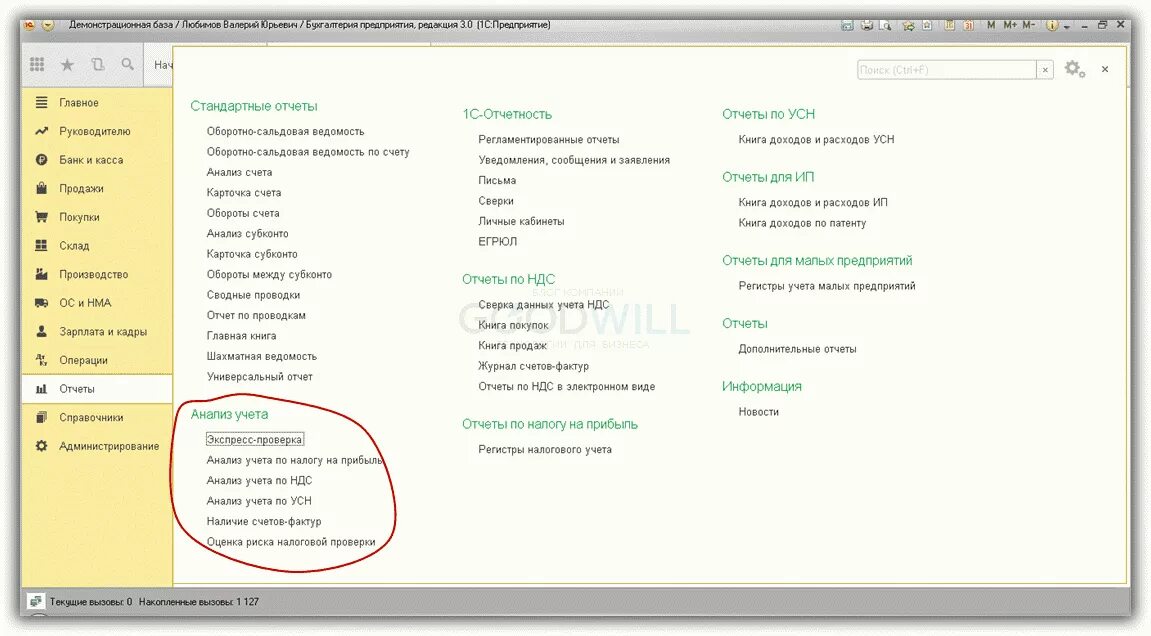Open Экспресс-проверка
This screenshot has width=1151, height=636.
pyautogui.click(x=254, y=440)
